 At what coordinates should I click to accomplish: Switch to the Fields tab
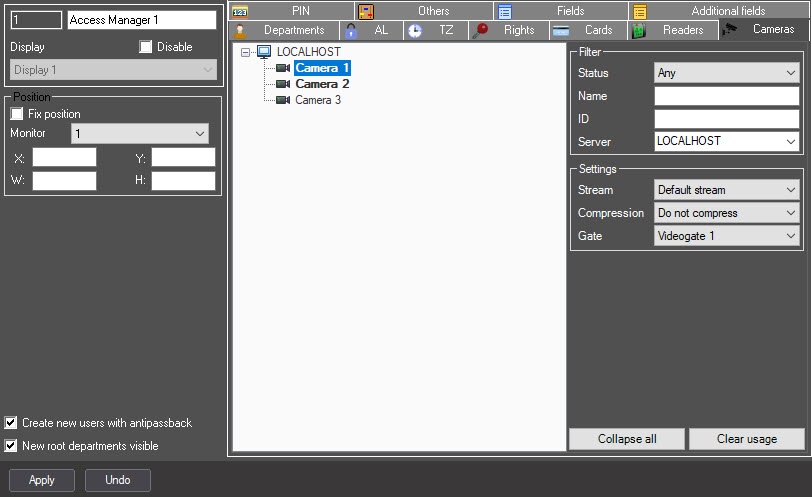pos(561,10)
